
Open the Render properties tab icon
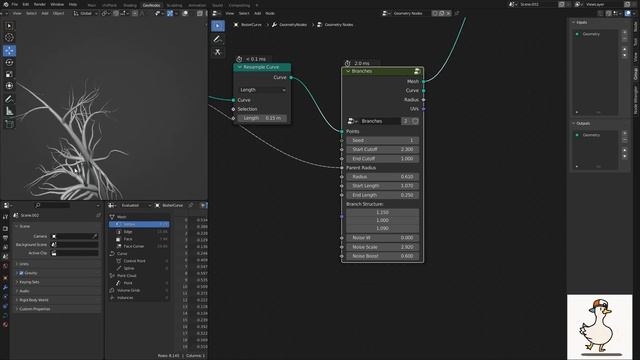[x=5, y=229]
